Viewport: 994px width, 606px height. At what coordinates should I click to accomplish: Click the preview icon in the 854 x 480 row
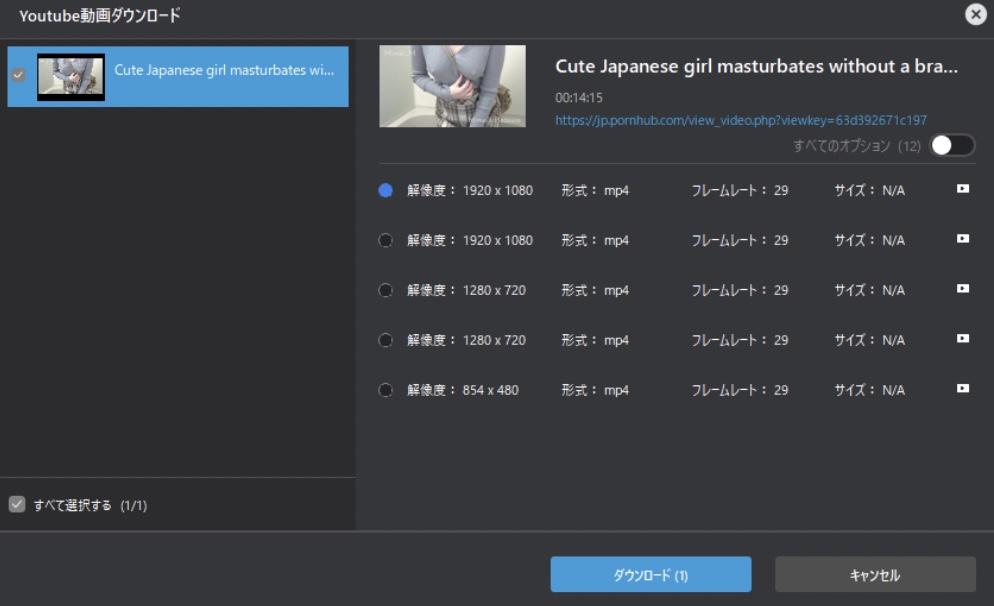[962, 388]
